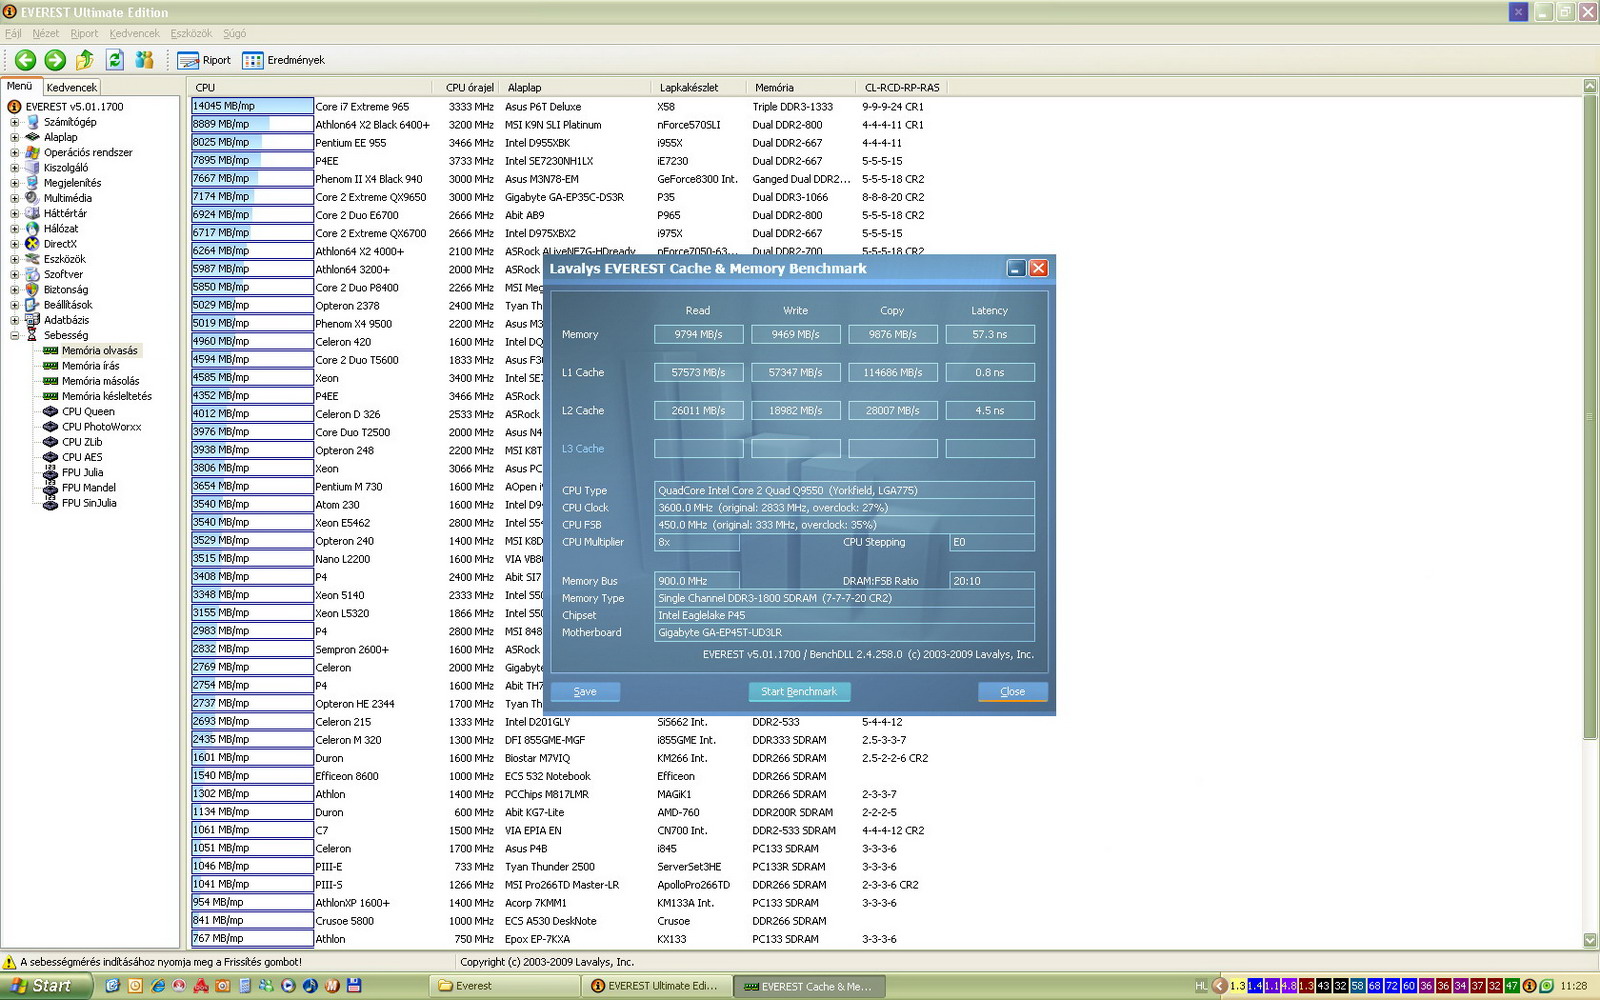Image resolution: width=1600 pixels, height=1000 pixels.
Task: Click the green Forward arrow toolbar icon
Action: 55,60
